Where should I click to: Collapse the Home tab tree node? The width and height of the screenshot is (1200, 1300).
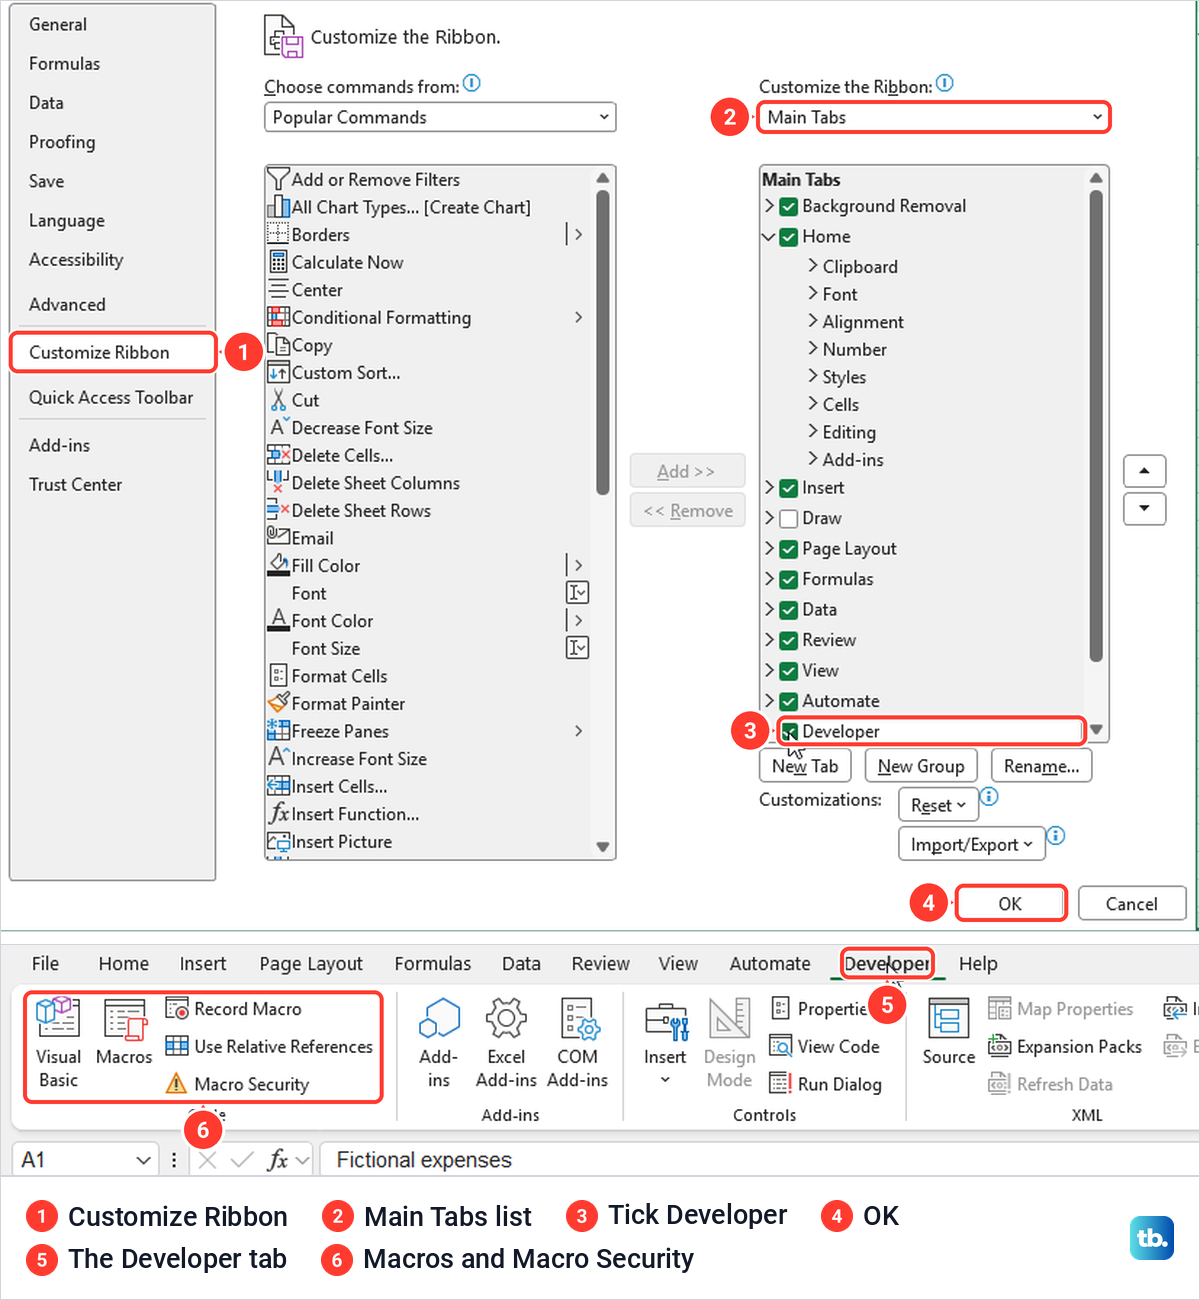(769, 237)
